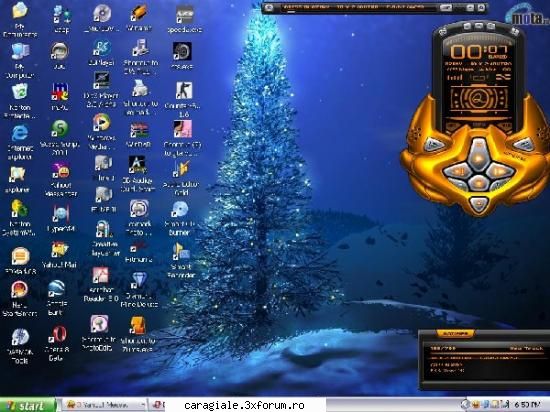Select the orange Z desktop shortcut
Image resolution: width=550 pixels, height=412 pixels.
pyautogui.click(x=138, y=326)
